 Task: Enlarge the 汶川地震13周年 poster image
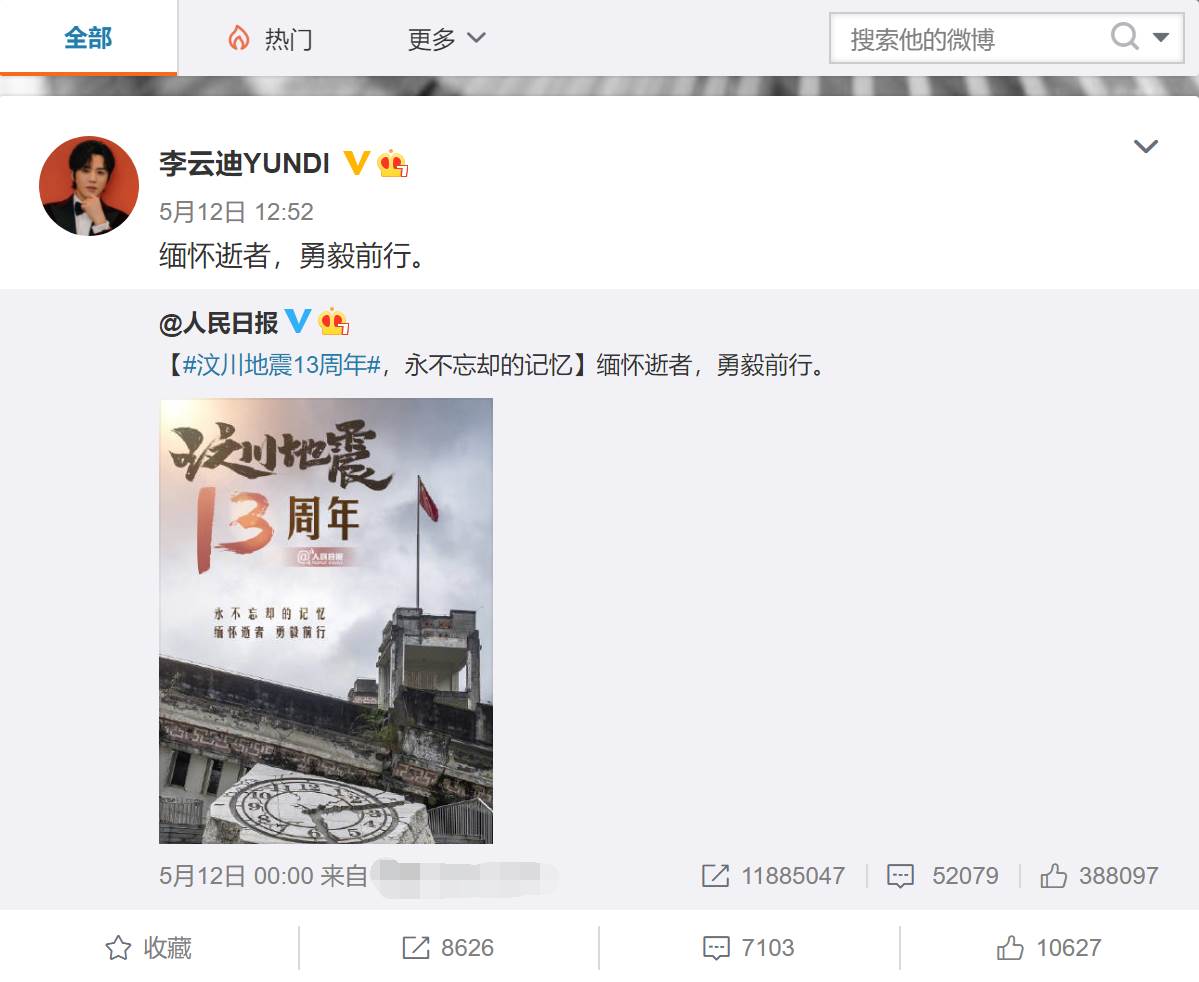click(x=326, y=621)
